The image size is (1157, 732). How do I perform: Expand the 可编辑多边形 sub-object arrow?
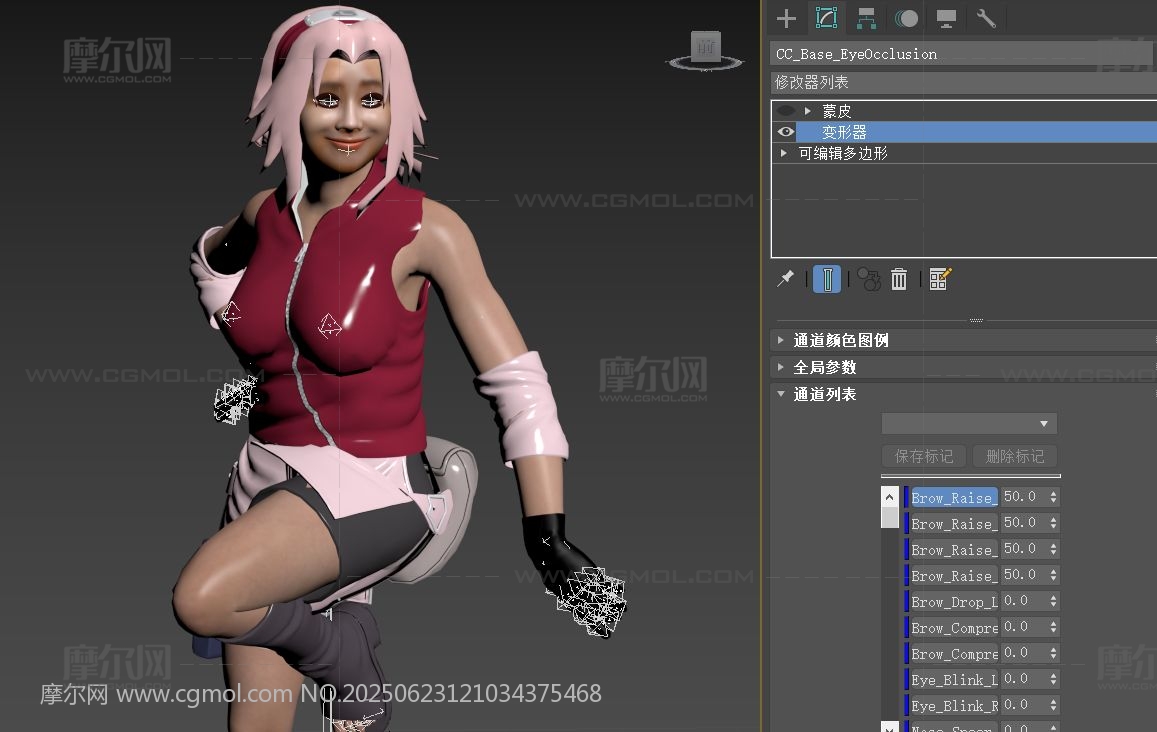pyautogui.click(x=784, y=153)
